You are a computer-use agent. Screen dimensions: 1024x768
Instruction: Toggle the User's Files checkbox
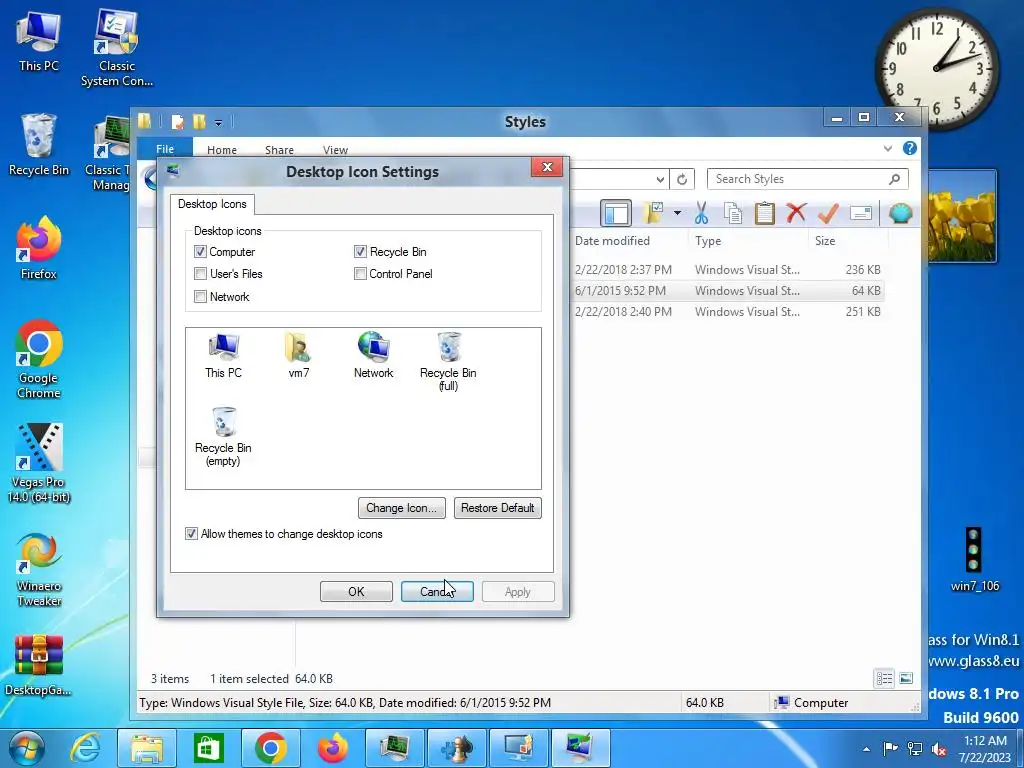200,274
